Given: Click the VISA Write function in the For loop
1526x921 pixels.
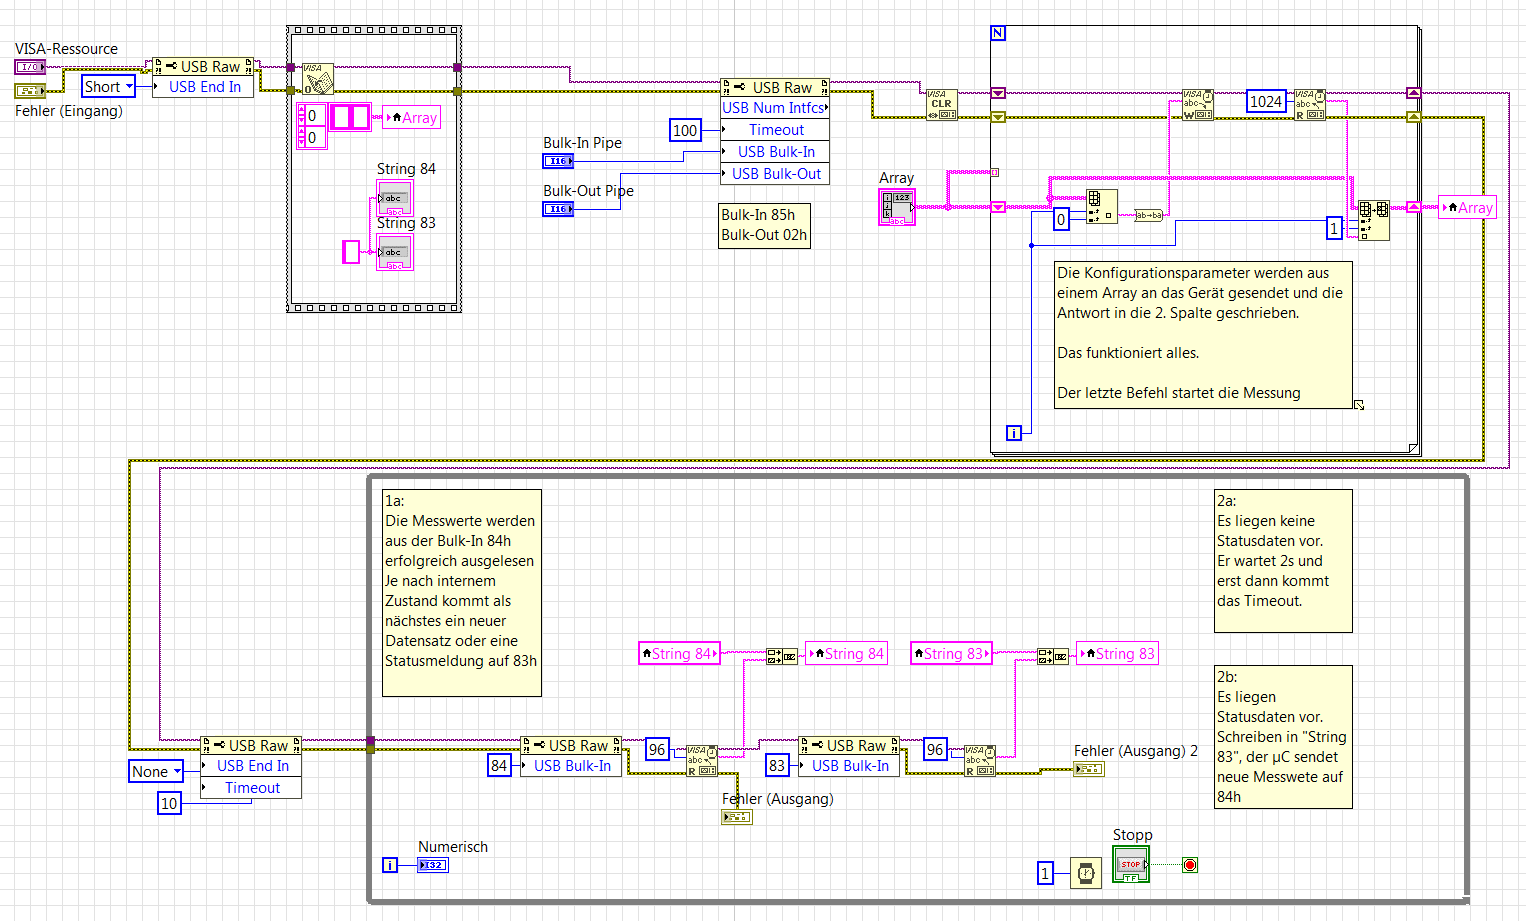Looking at the screenshot, I should pos(1198,104).
